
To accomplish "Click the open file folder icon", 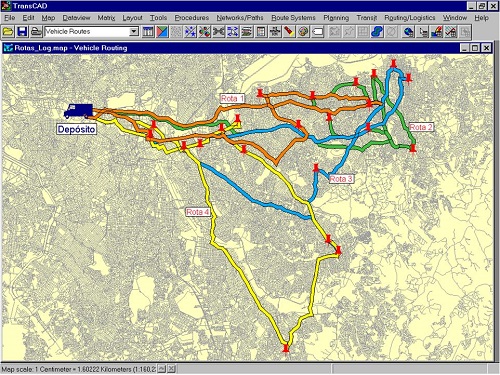I will tap(8, 32).
